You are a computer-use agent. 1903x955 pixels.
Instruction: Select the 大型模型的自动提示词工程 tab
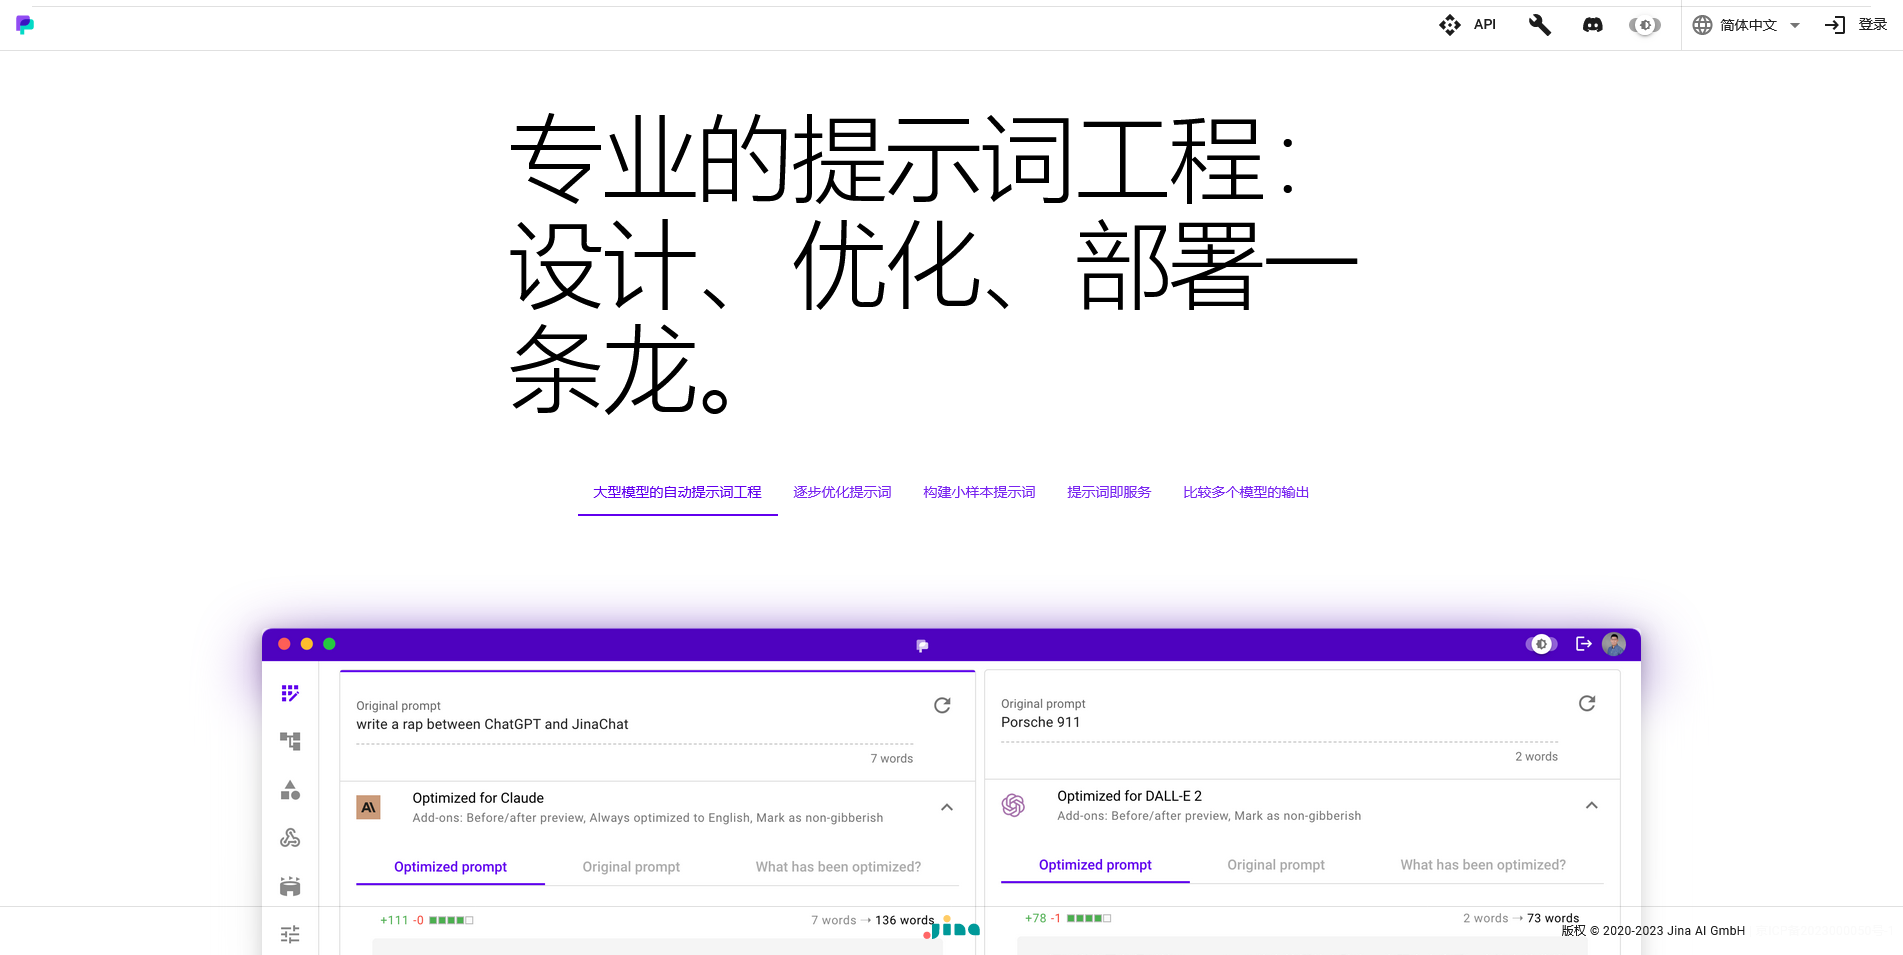pyautogui.click(x=677, y=492)
